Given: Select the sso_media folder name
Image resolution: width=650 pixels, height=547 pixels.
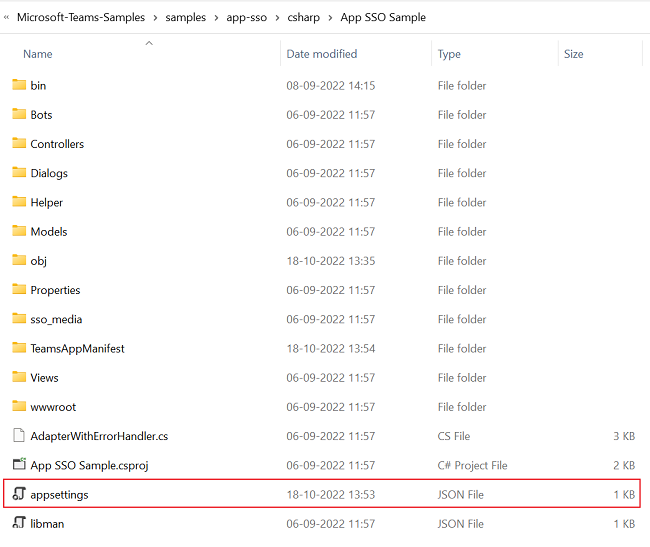Looking at the screenshot, I should 56,319.
